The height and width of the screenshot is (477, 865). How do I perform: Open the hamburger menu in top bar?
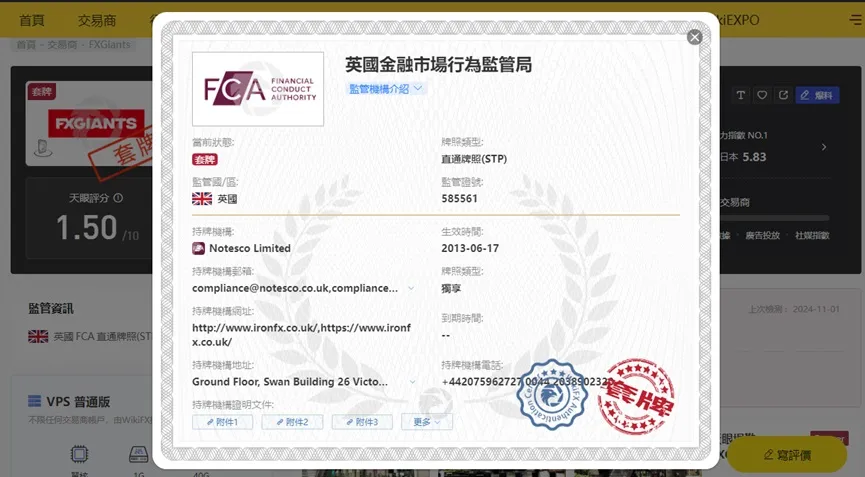click(856, 20)
